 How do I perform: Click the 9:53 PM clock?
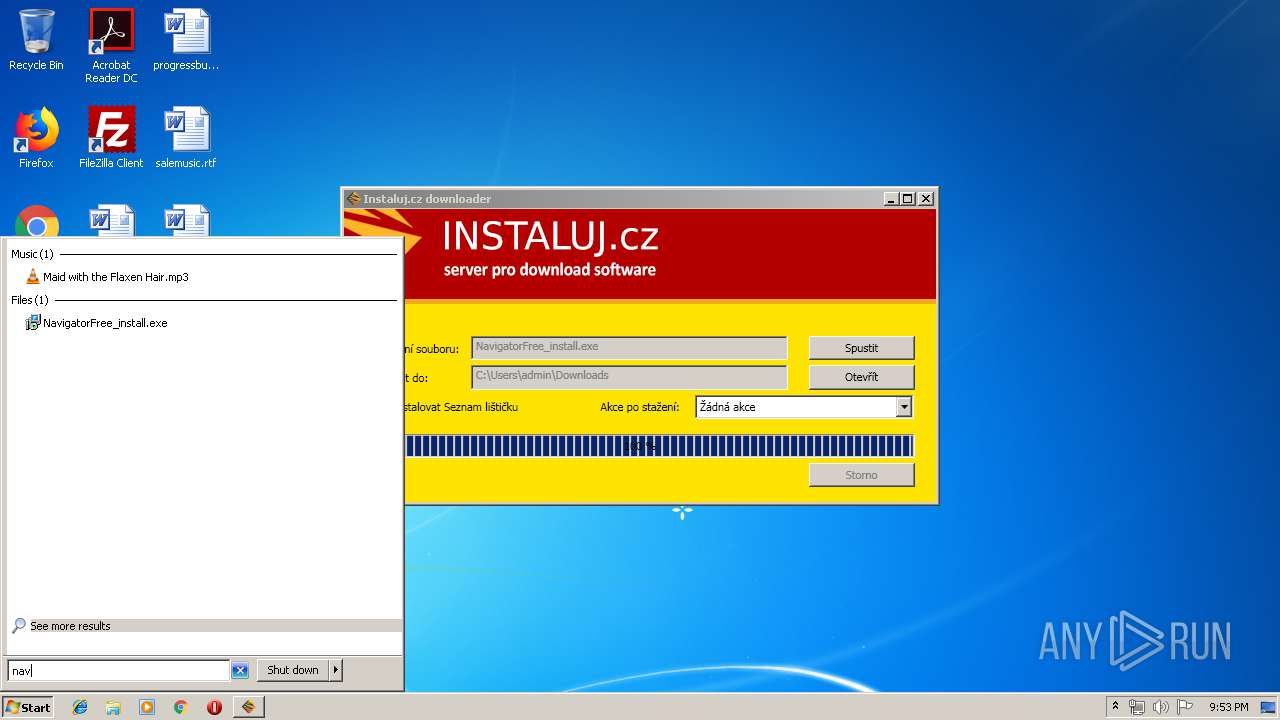(x=1228, y=707)
